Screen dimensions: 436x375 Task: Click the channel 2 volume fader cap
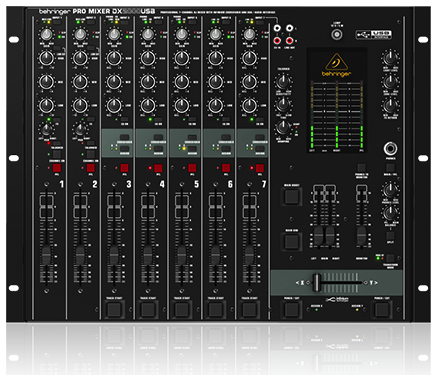(x=80, y=255)
